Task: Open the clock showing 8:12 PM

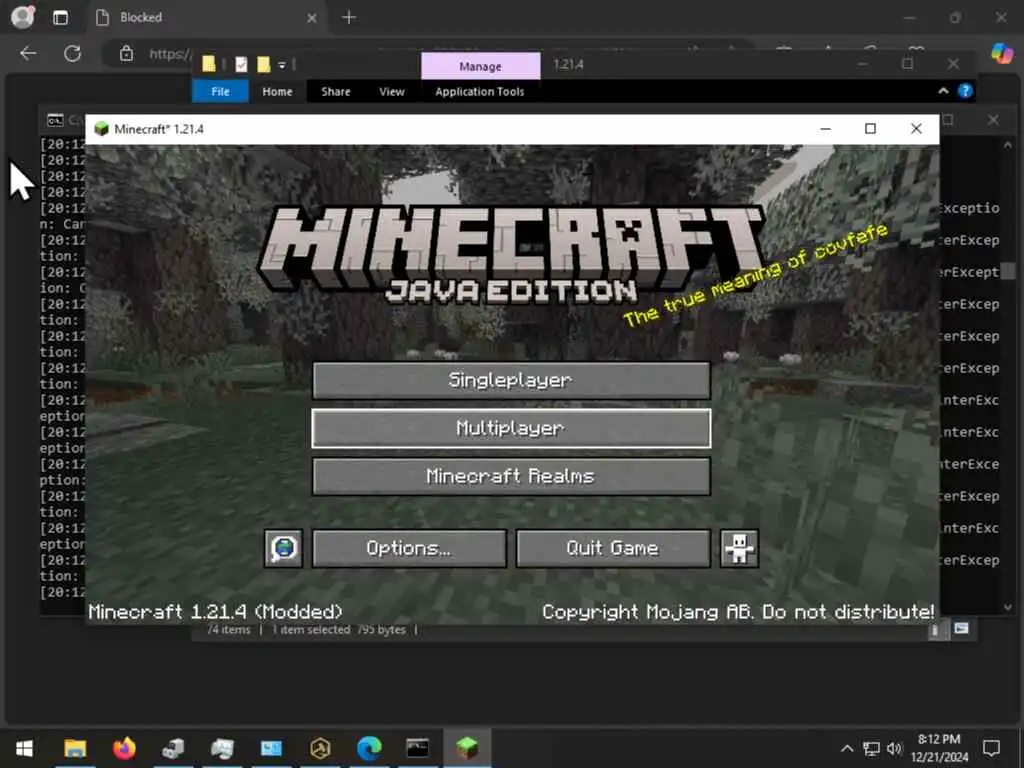Action: pos(939,748)
